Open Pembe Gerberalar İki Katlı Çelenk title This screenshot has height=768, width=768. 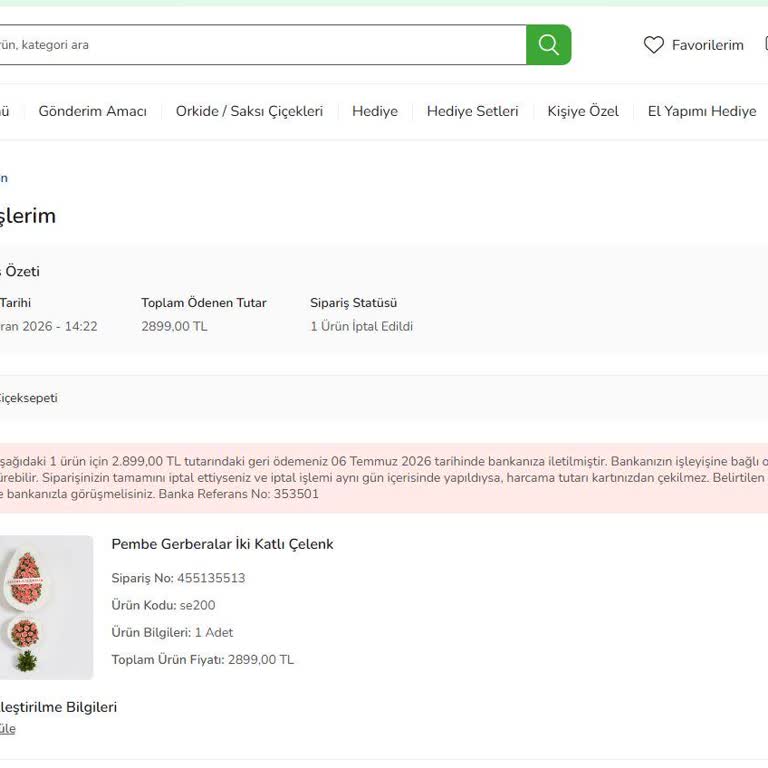tap(222, 544)
